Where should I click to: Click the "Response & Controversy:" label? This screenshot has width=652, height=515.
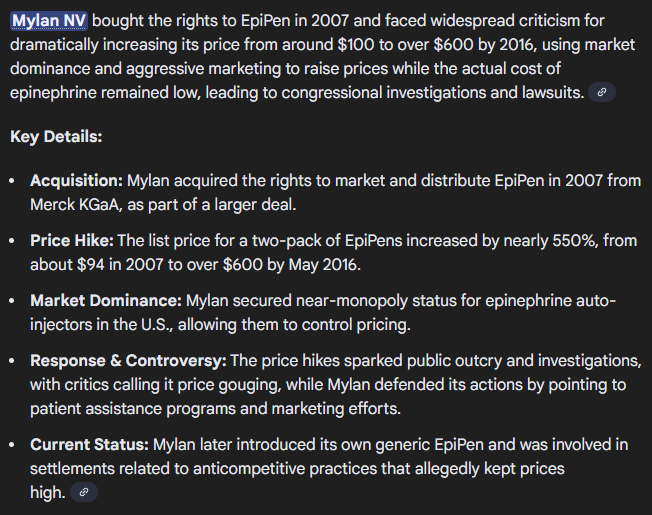(x=128, y=360)
